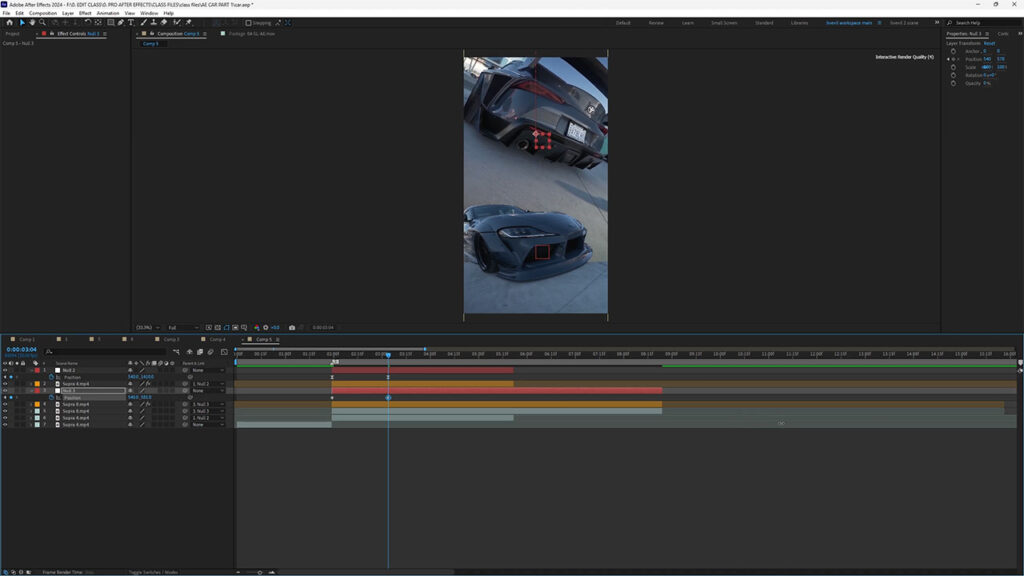Select the Hand tool in toolbar

pos(31,22)
